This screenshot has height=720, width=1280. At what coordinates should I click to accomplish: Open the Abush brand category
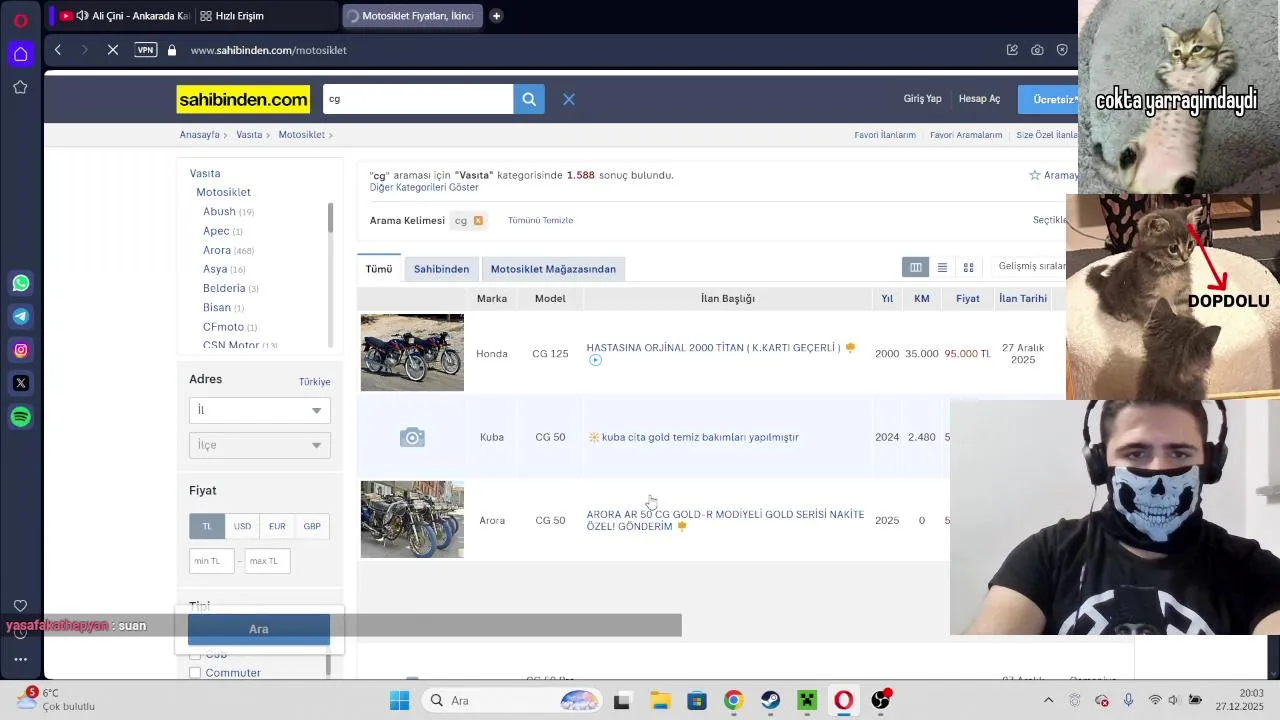pyautogui.click(x=219, y=212)
